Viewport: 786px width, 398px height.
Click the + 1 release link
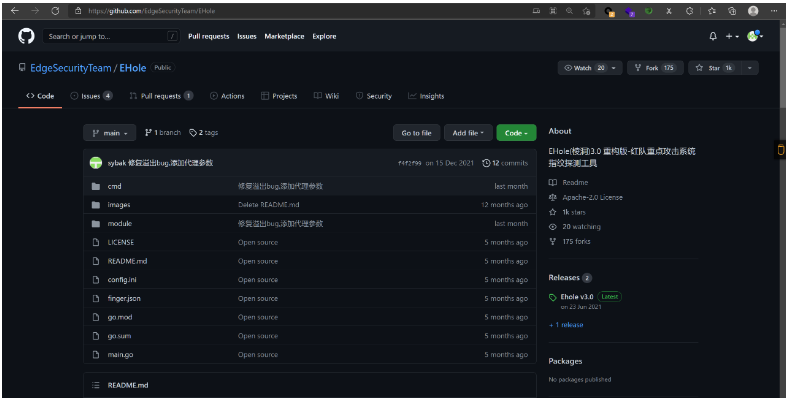566,325
